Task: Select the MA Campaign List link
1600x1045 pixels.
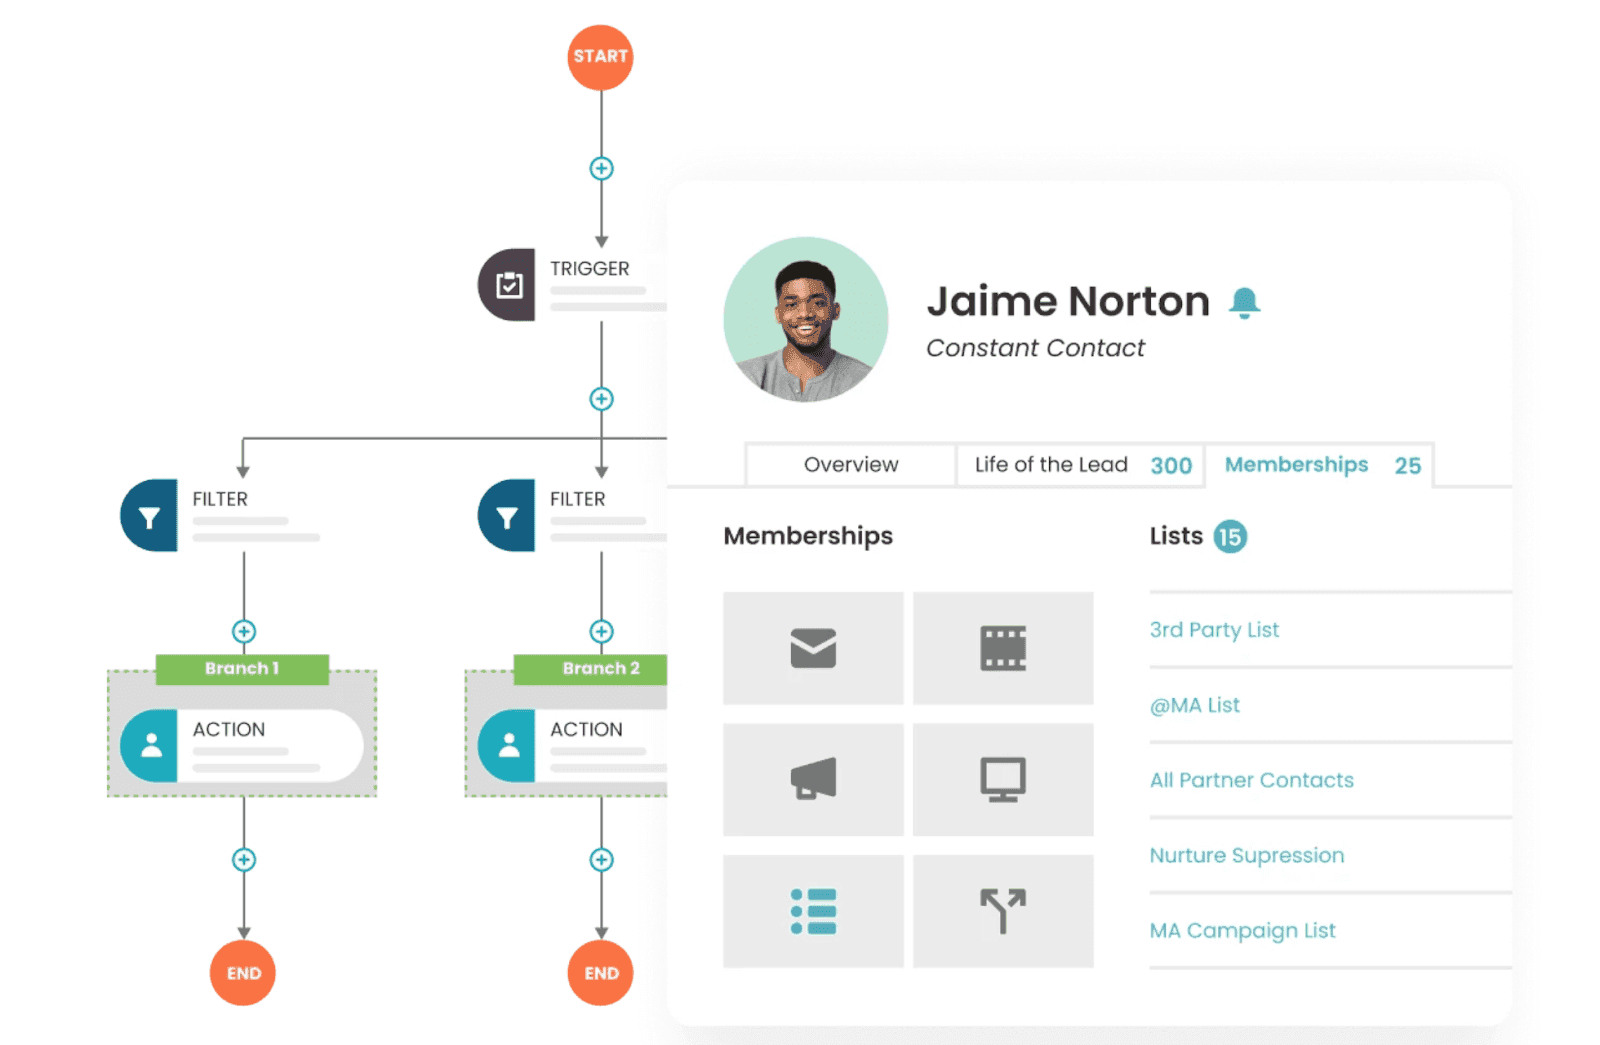Action: click(x=1242, y=931)
